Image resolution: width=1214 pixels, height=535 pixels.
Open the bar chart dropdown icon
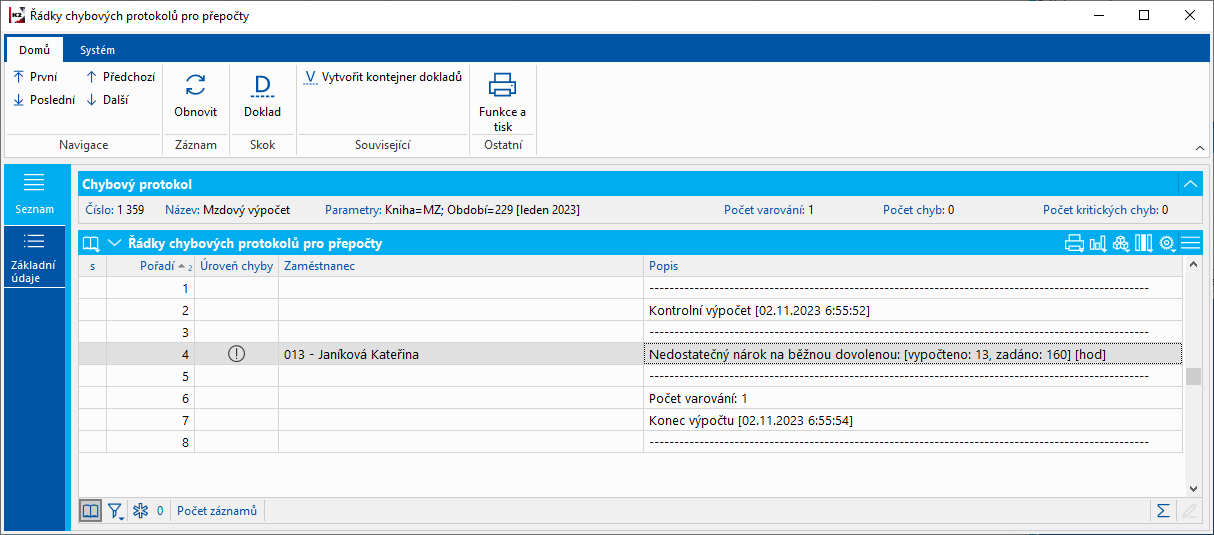click(x=1097, y=243)
